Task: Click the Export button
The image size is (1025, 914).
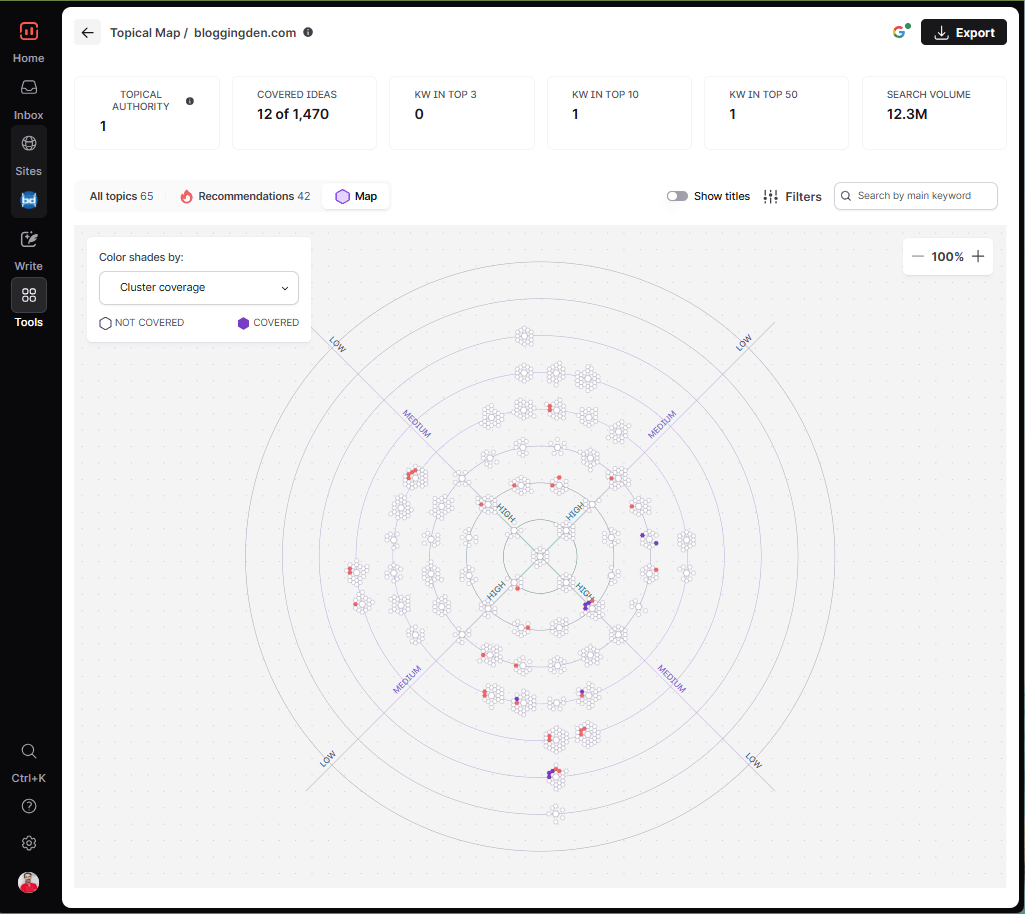Action: (x=964, y=32)
